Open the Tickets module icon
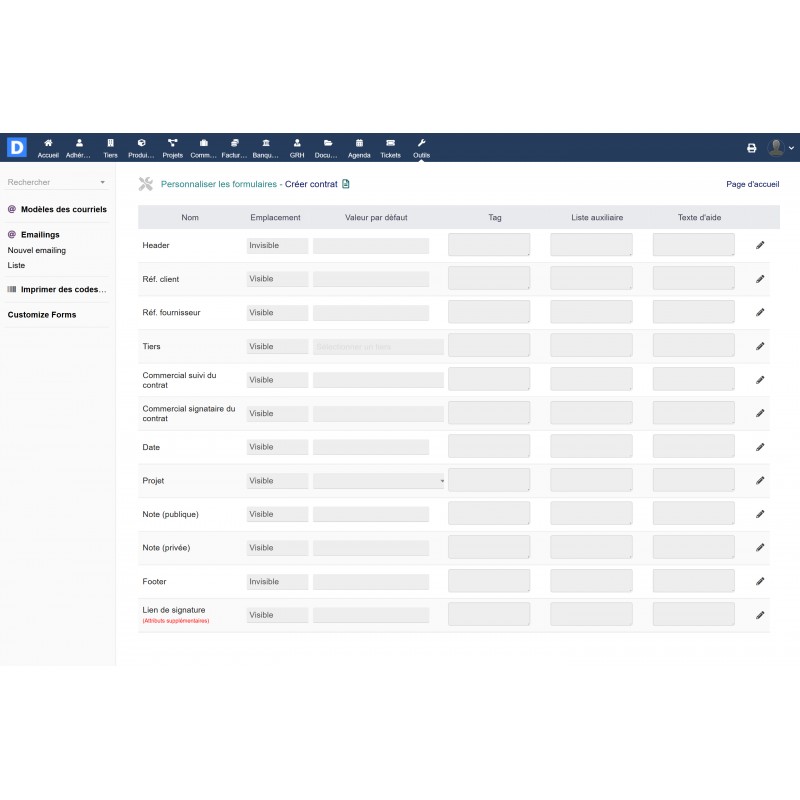 point(390,146)
